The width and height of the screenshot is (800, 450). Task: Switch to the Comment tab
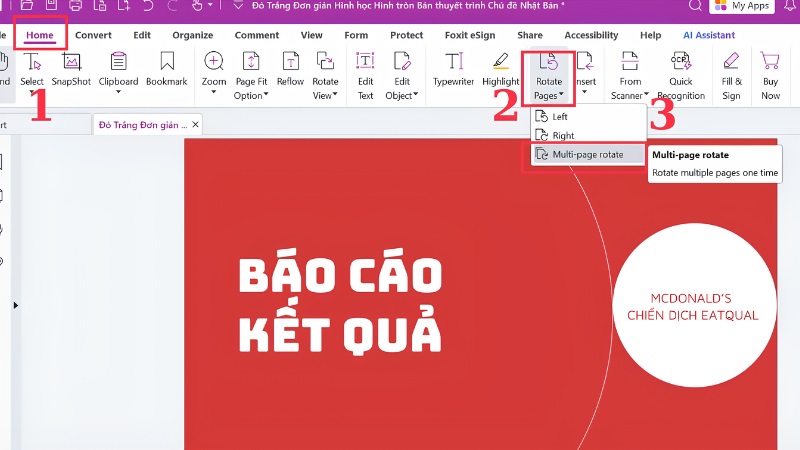tap(257, 35)
